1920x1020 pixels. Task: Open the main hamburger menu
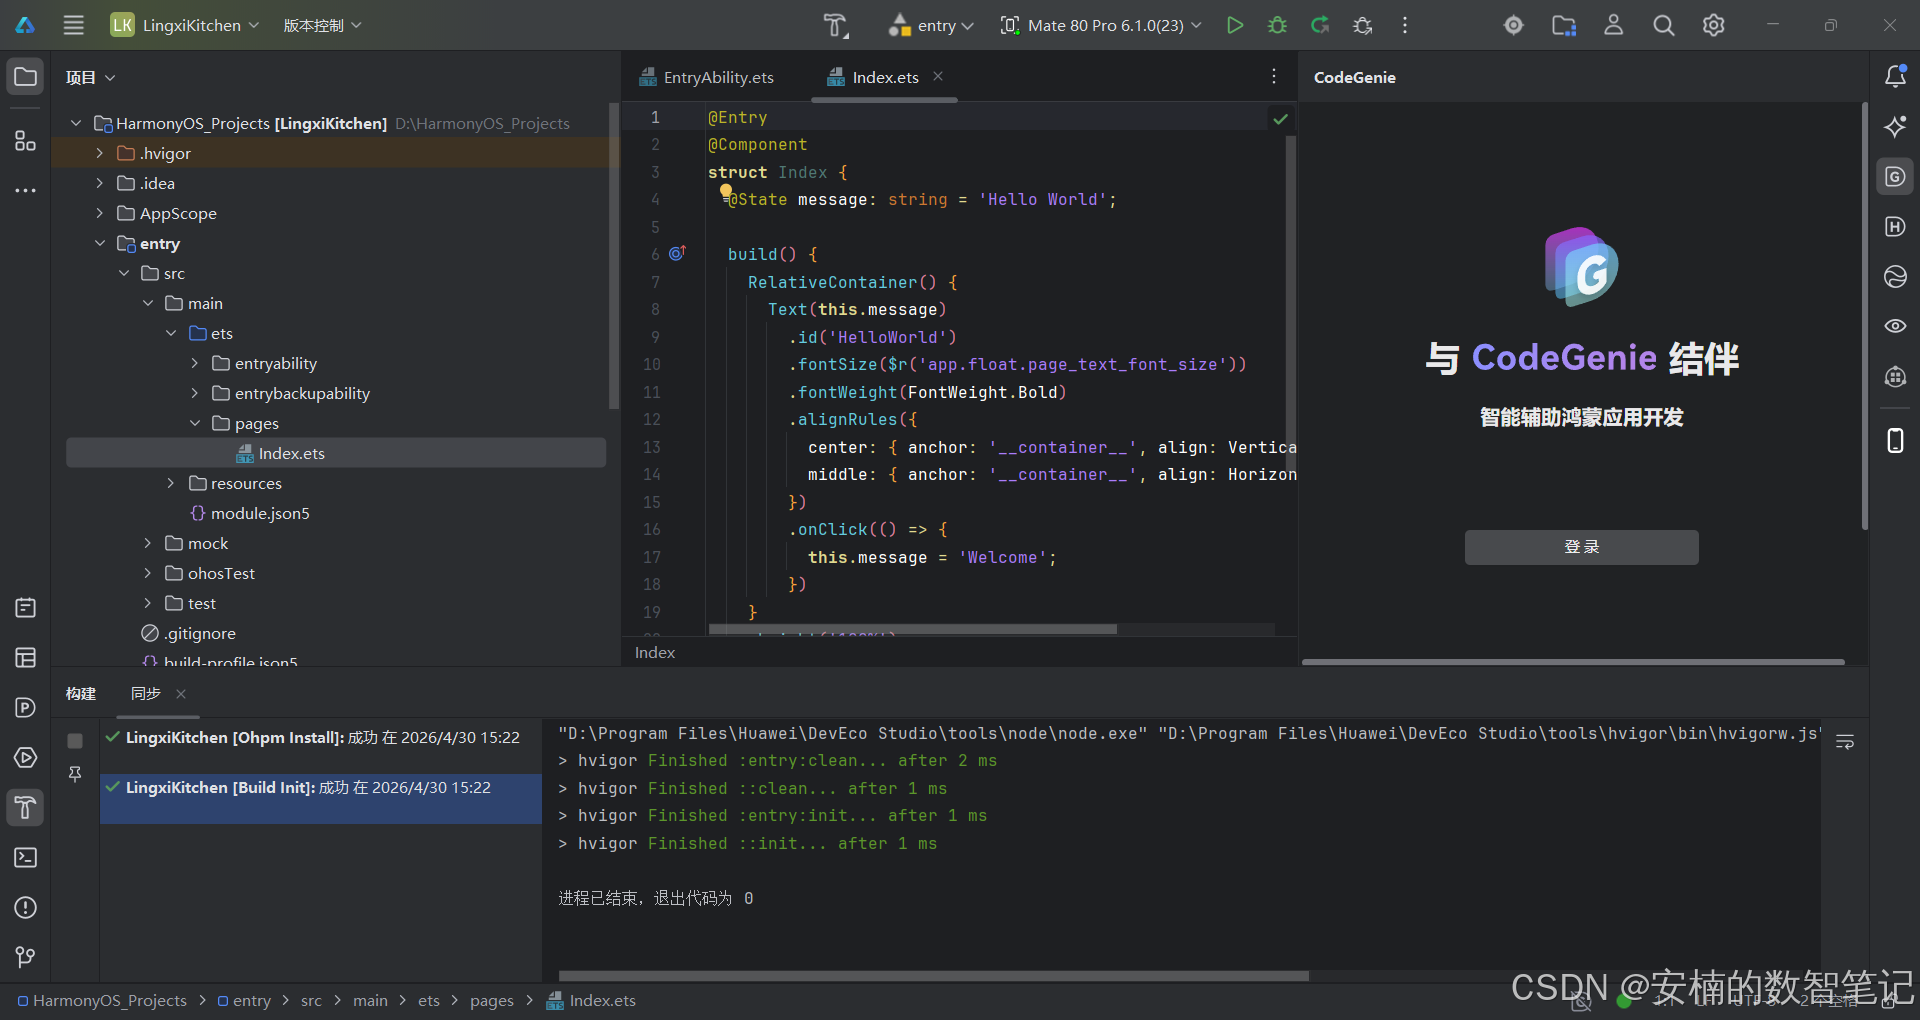coord(74,25)
